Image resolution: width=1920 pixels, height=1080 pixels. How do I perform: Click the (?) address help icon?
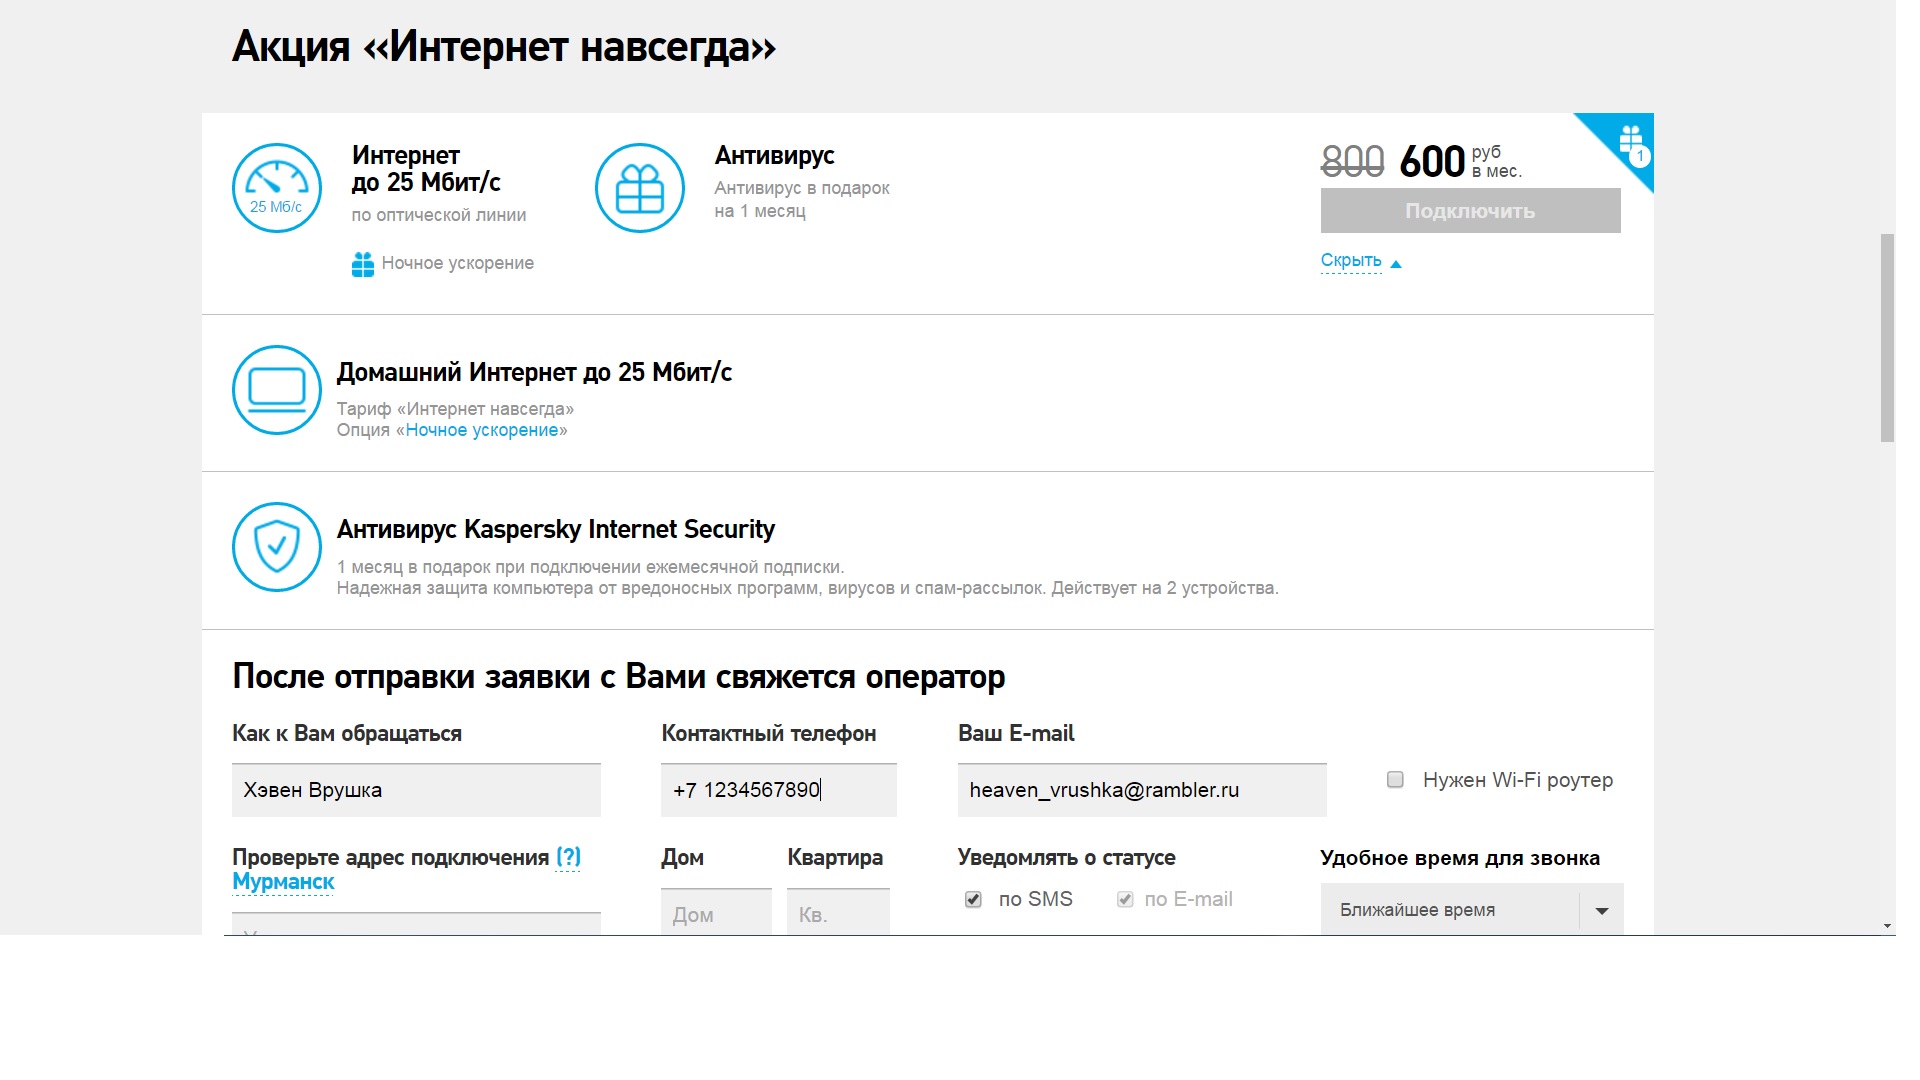click(x=568, y=857)
